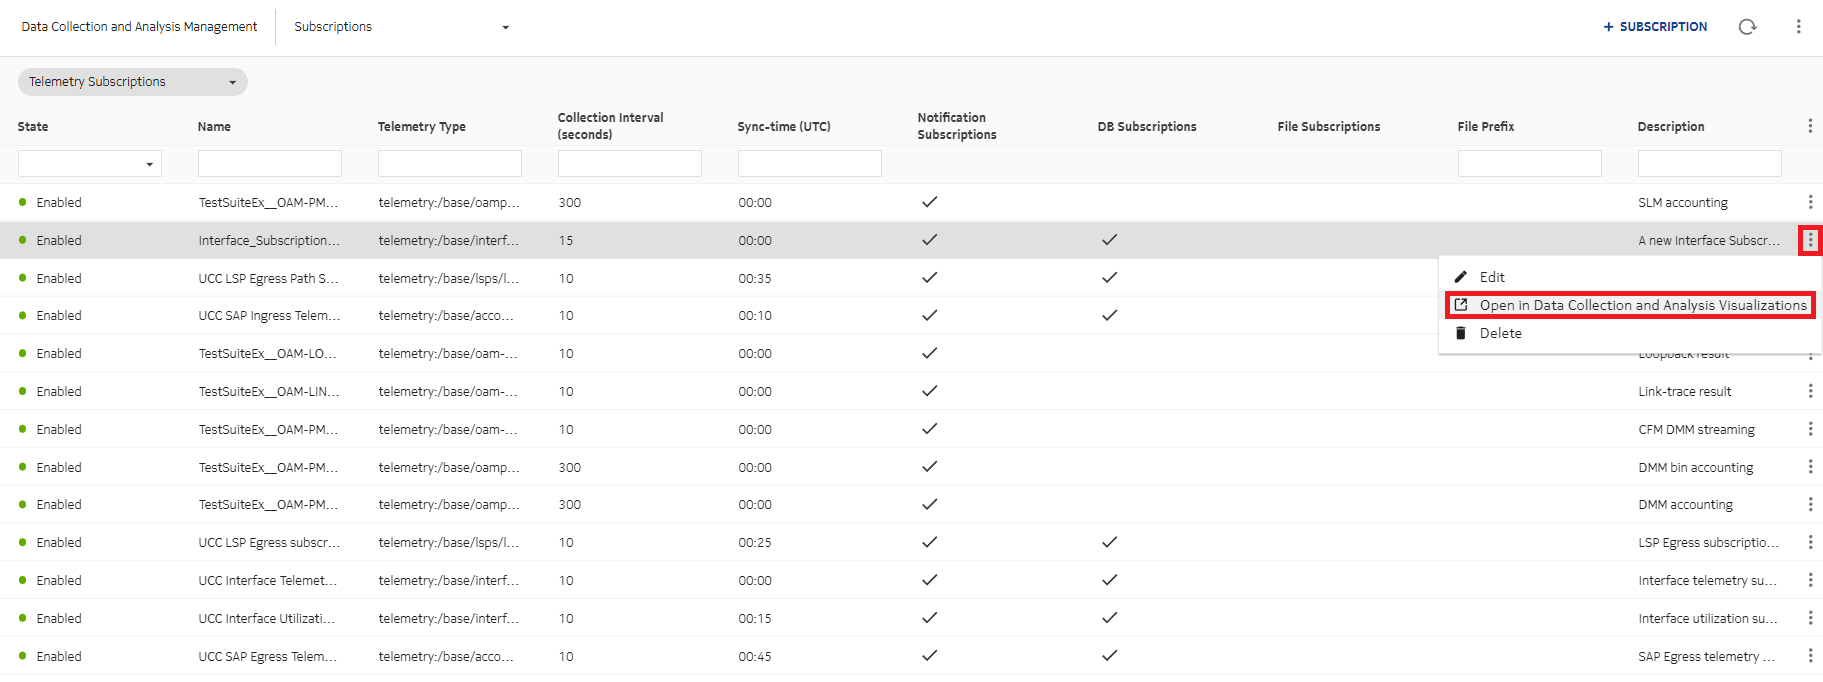Open column settings menu beside Description header
Image resolution: width=1823 pixels, height=682 pixels.
(x=1809, y=126)
